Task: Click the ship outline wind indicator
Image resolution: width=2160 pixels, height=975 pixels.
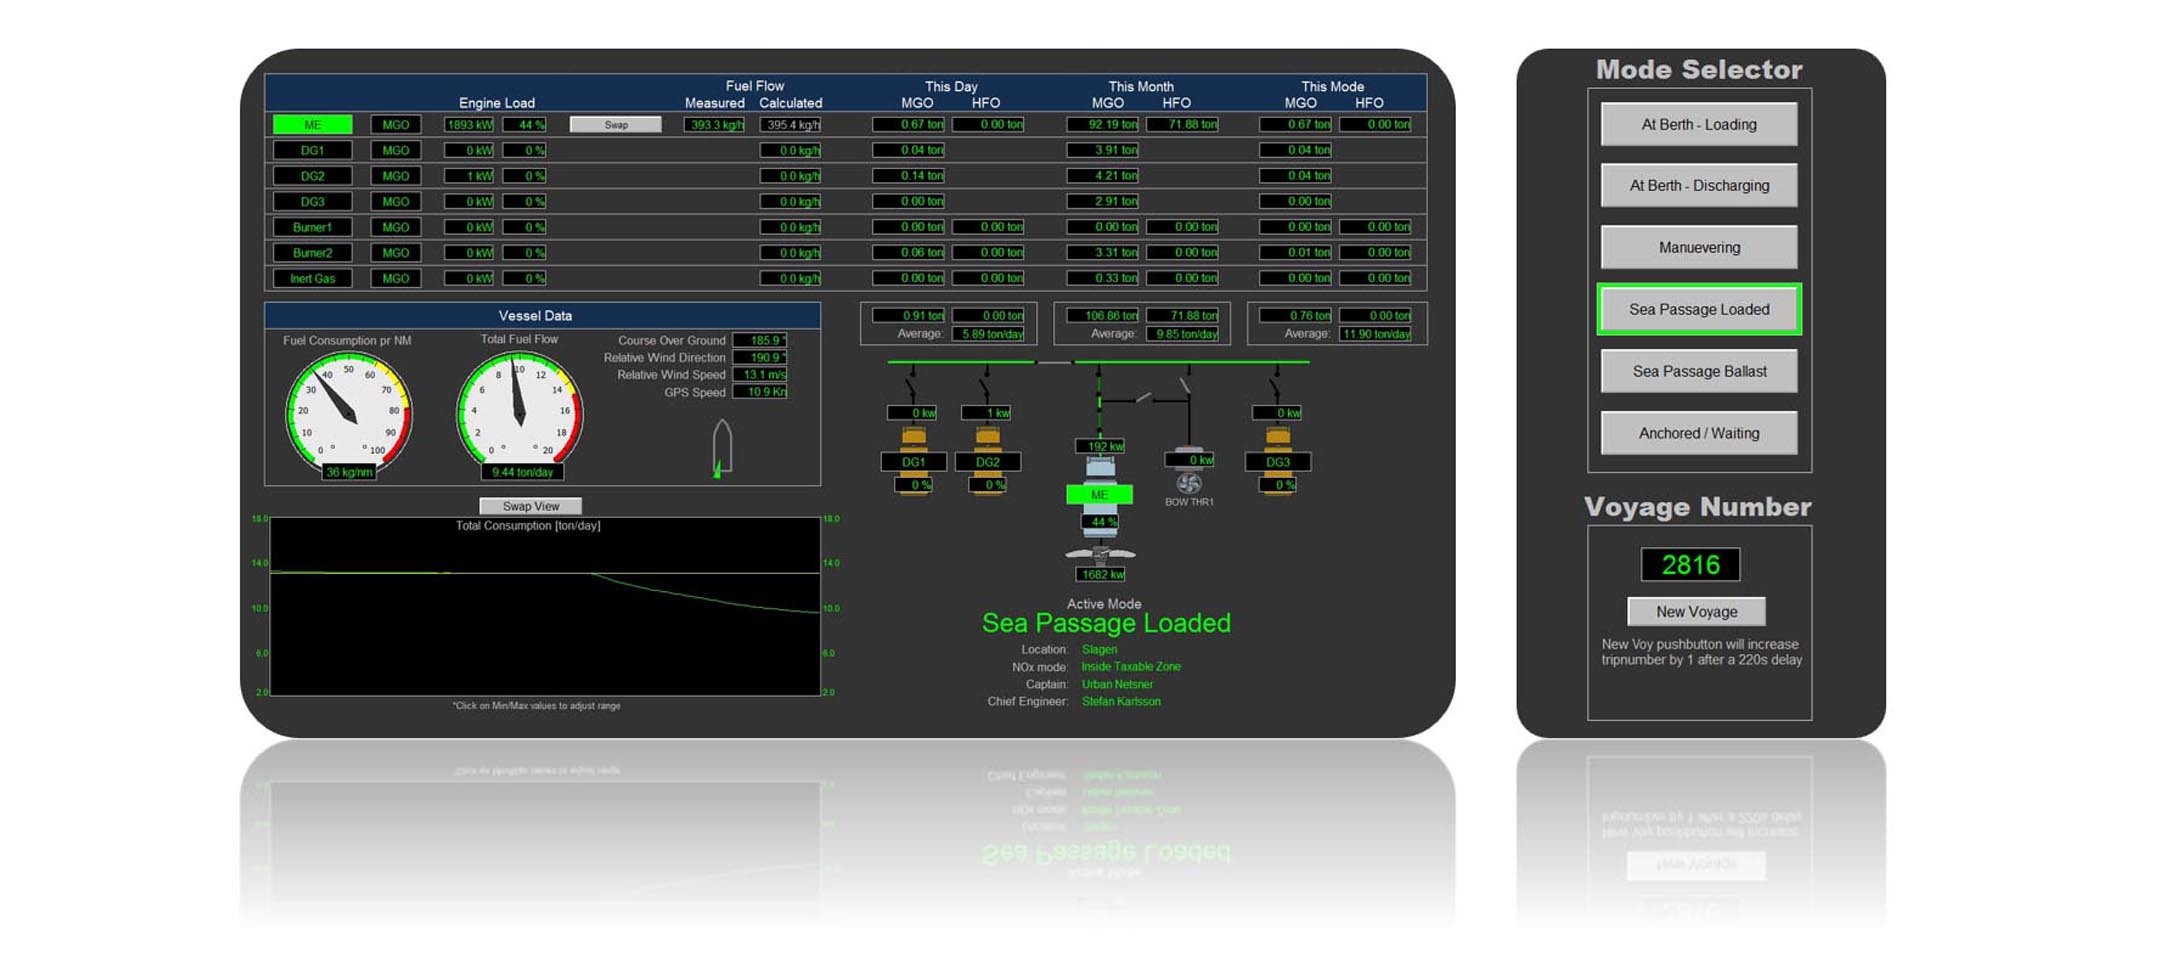Action: pyautogui.click(x=721, y=446)
